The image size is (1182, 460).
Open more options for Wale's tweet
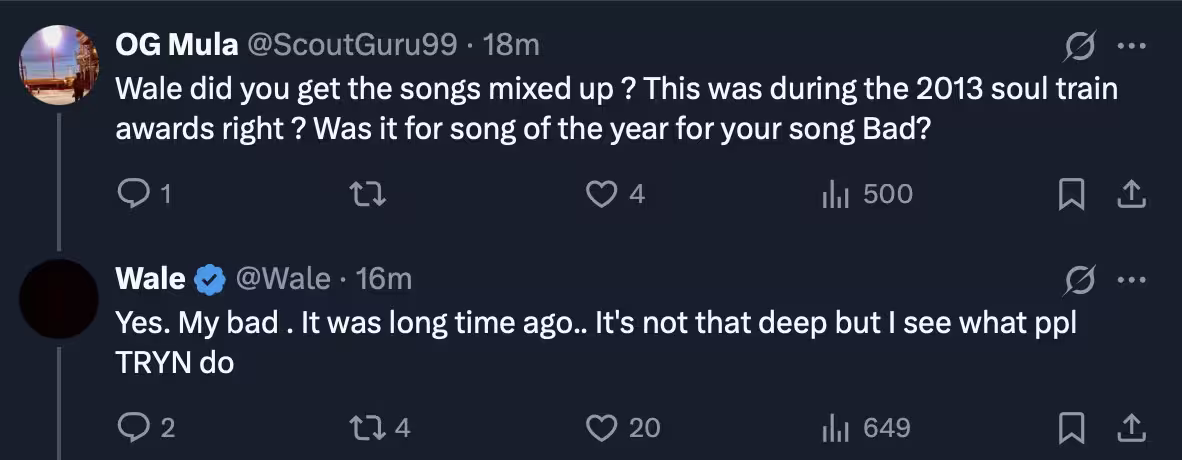coord(1130,279)
